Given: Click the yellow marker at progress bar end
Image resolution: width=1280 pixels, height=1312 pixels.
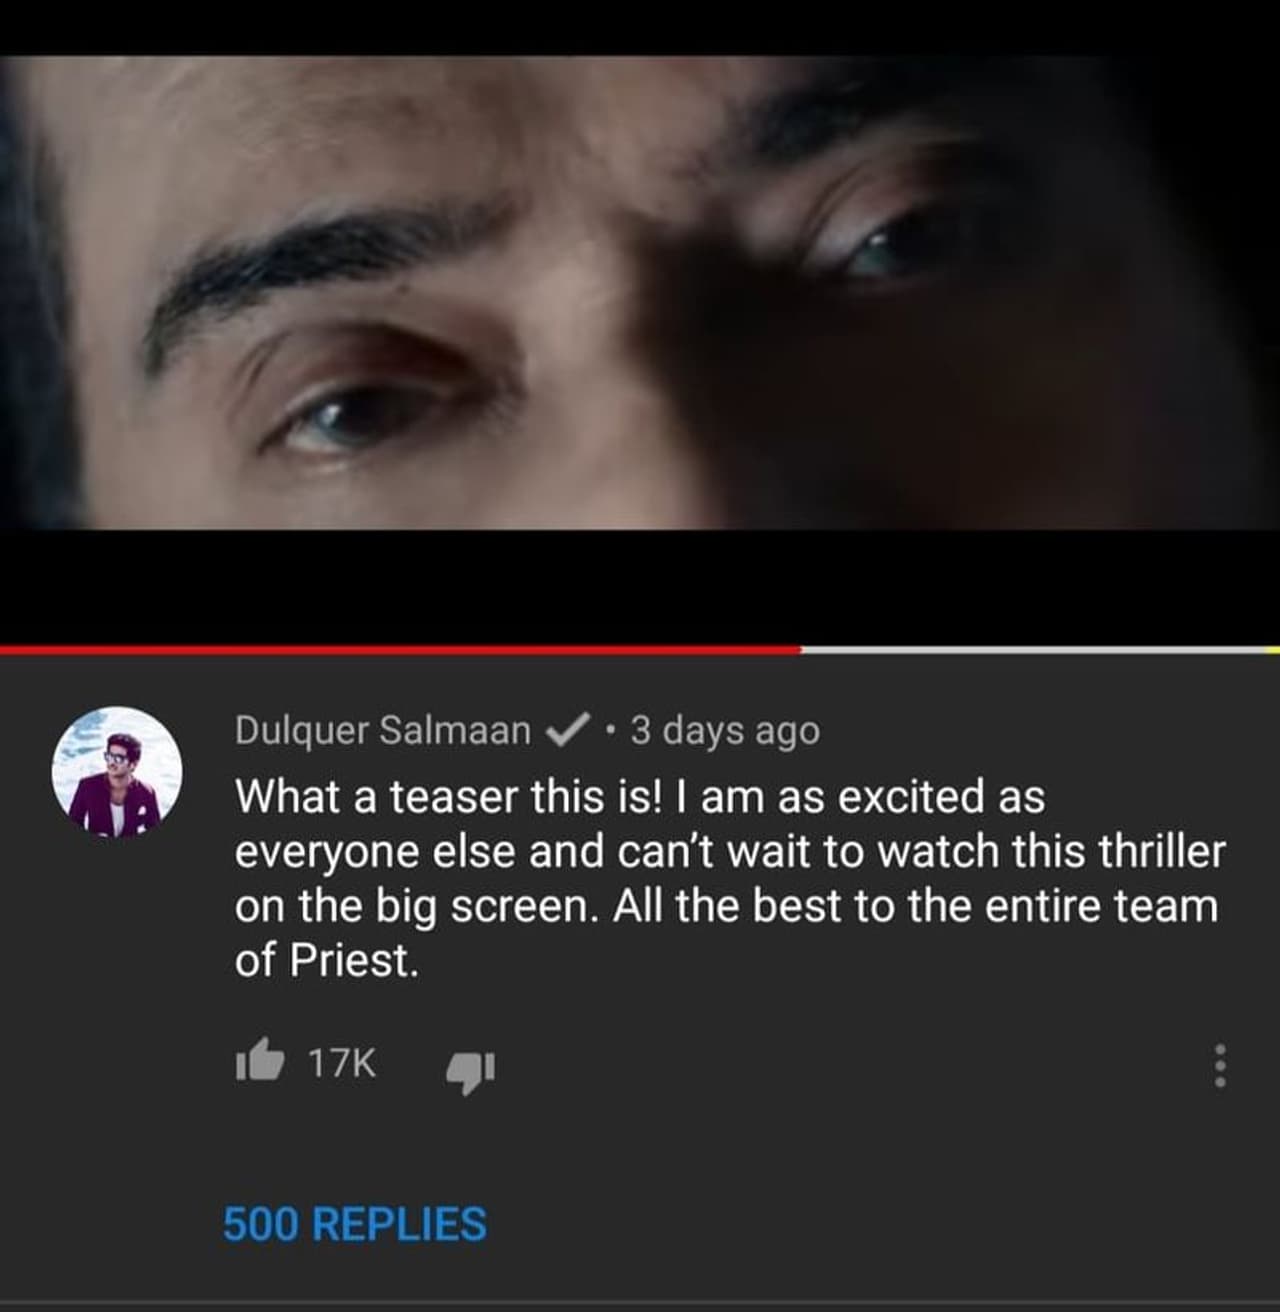Looking at the screenshot, I should click(x=1272, y=650).
